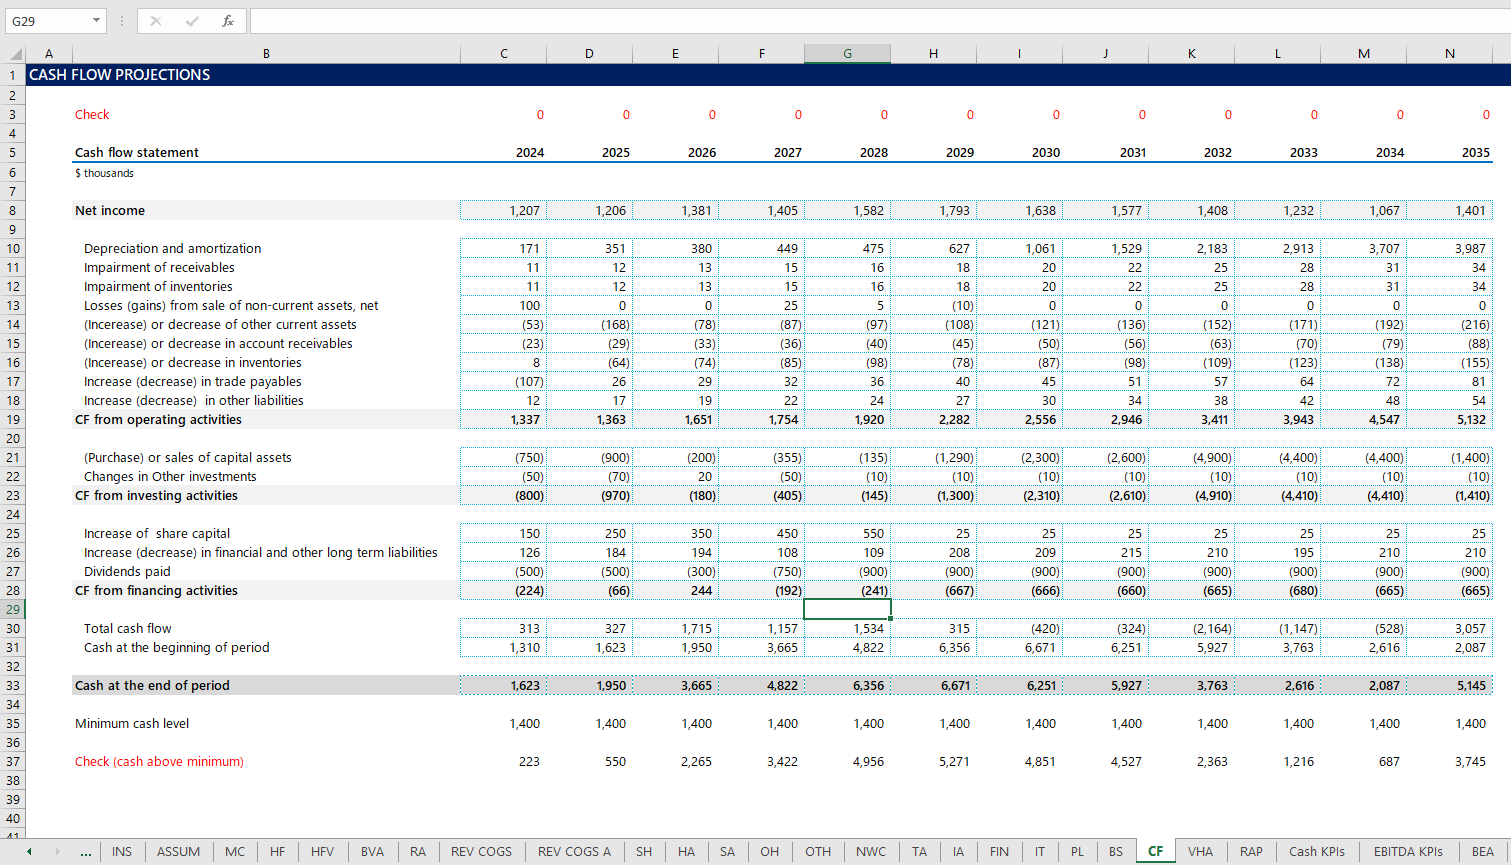Click the ellipsis for hidden sheet tabs
The height and width of the screenshot is (865, 1511).
(86, 852)
